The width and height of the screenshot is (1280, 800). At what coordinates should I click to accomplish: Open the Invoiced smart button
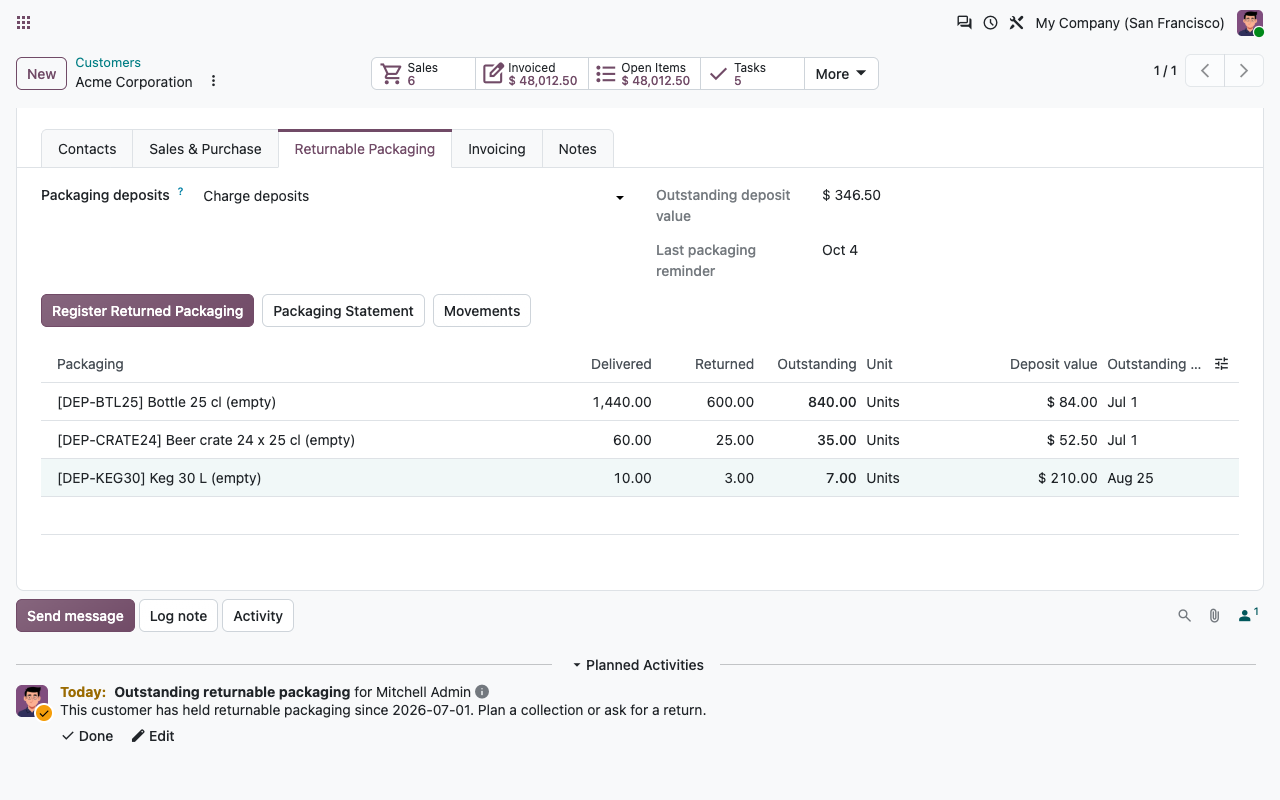(532, 74)
